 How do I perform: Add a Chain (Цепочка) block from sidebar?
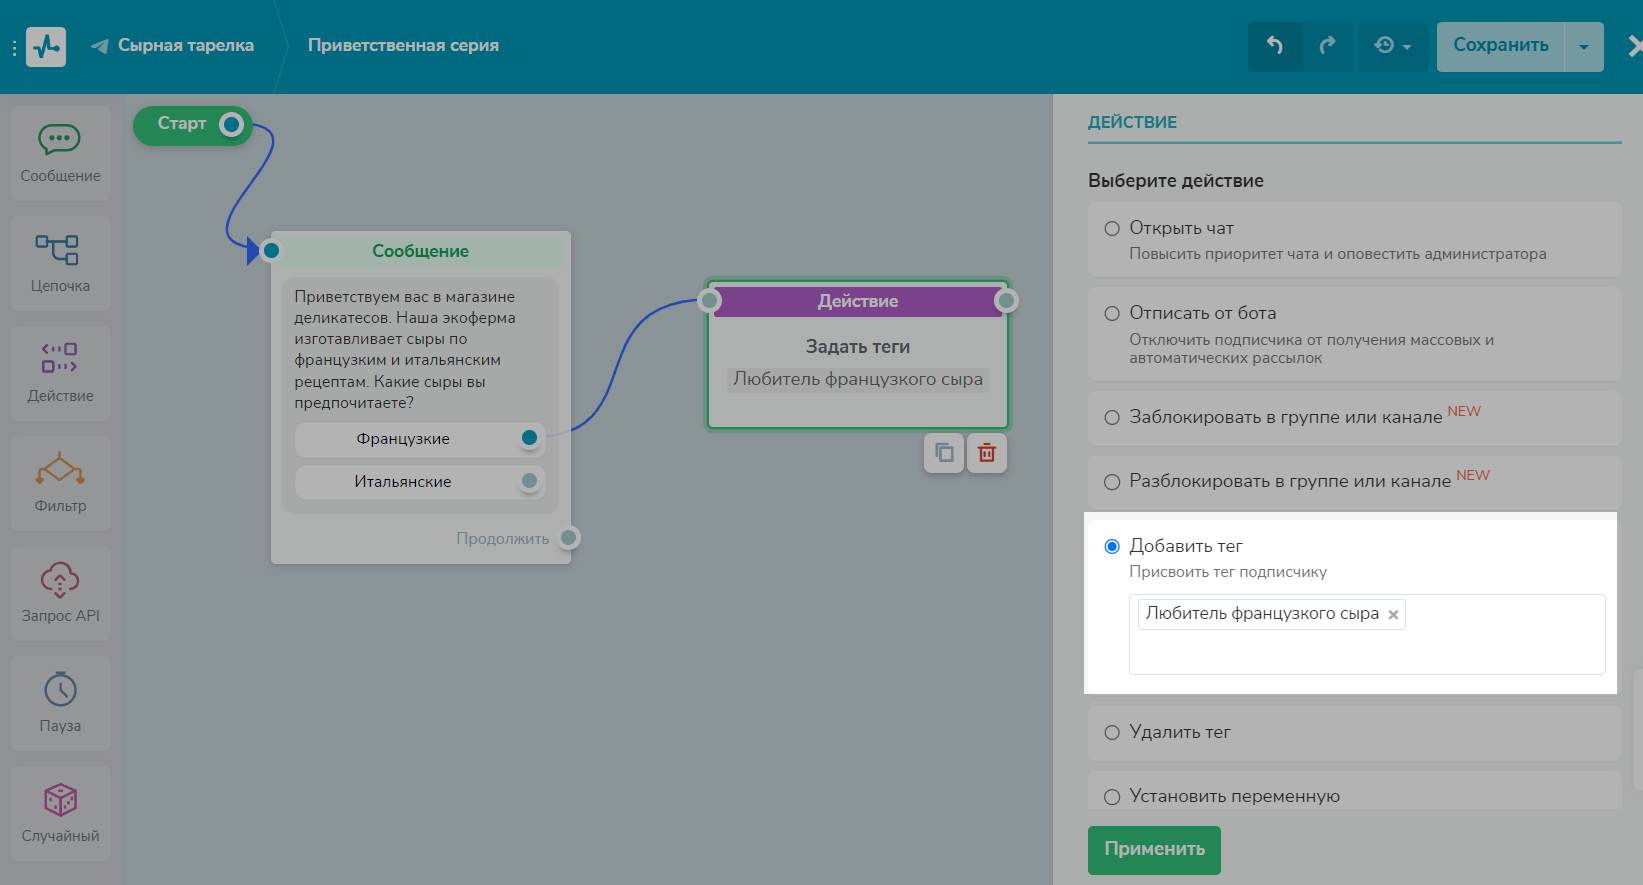tap(60, 261)
